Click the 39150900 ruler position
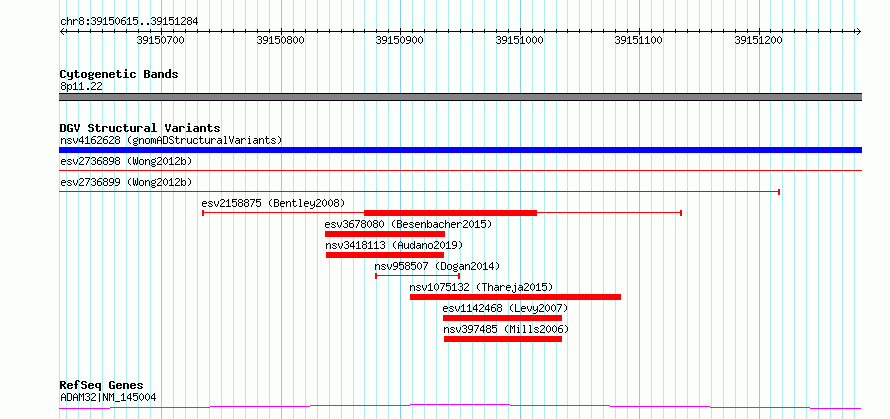The width and height of the screenshot is (890, 419). coord(400,40)
